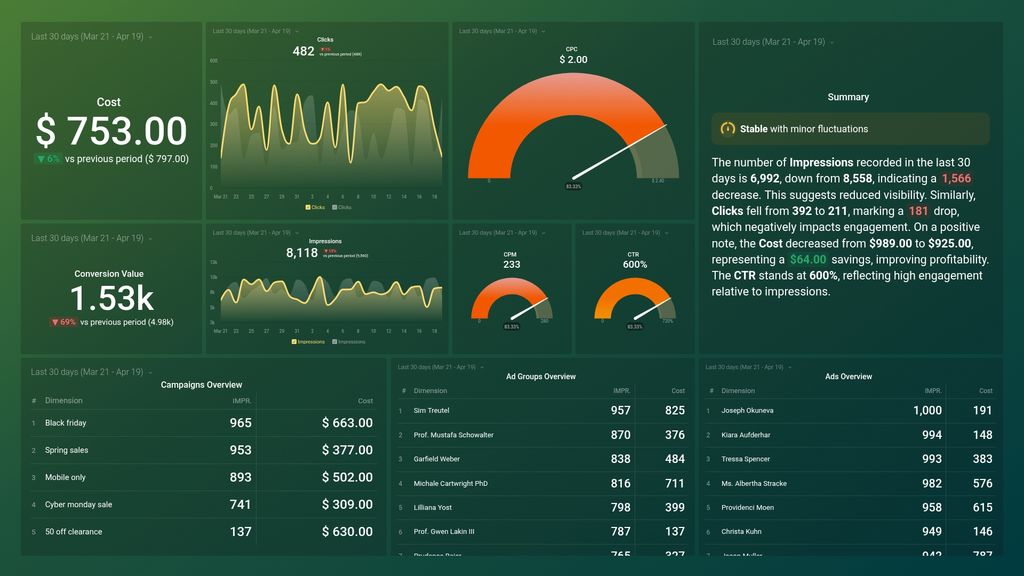The width and height of the screenshot is (1024, 576).
Task: Select the Black friday row in Campaigns Overview
Action: [201, 422]
